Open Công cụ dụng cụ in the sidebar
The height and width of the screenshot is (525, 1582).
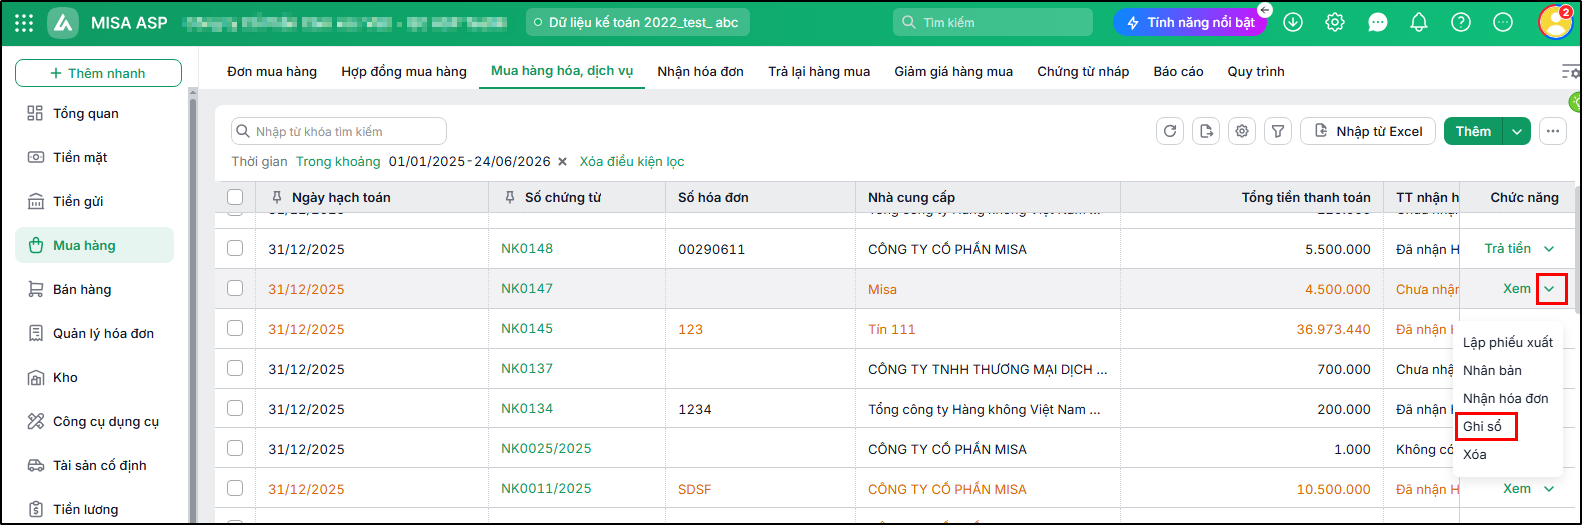coord(95,421)
